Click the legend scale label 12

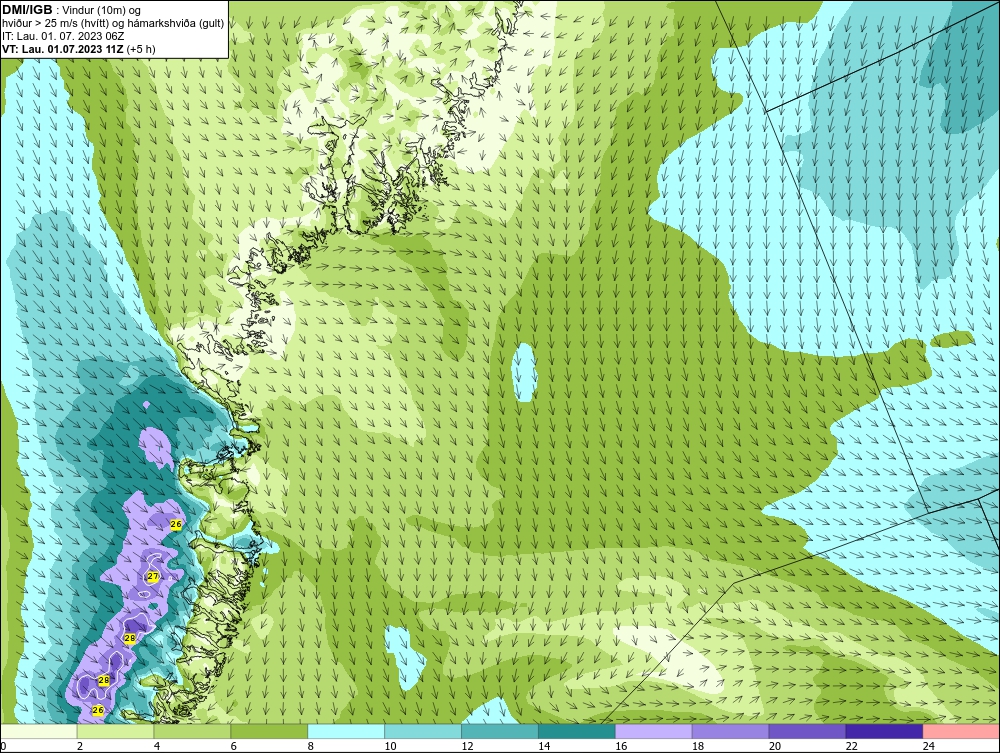point(467,746)
